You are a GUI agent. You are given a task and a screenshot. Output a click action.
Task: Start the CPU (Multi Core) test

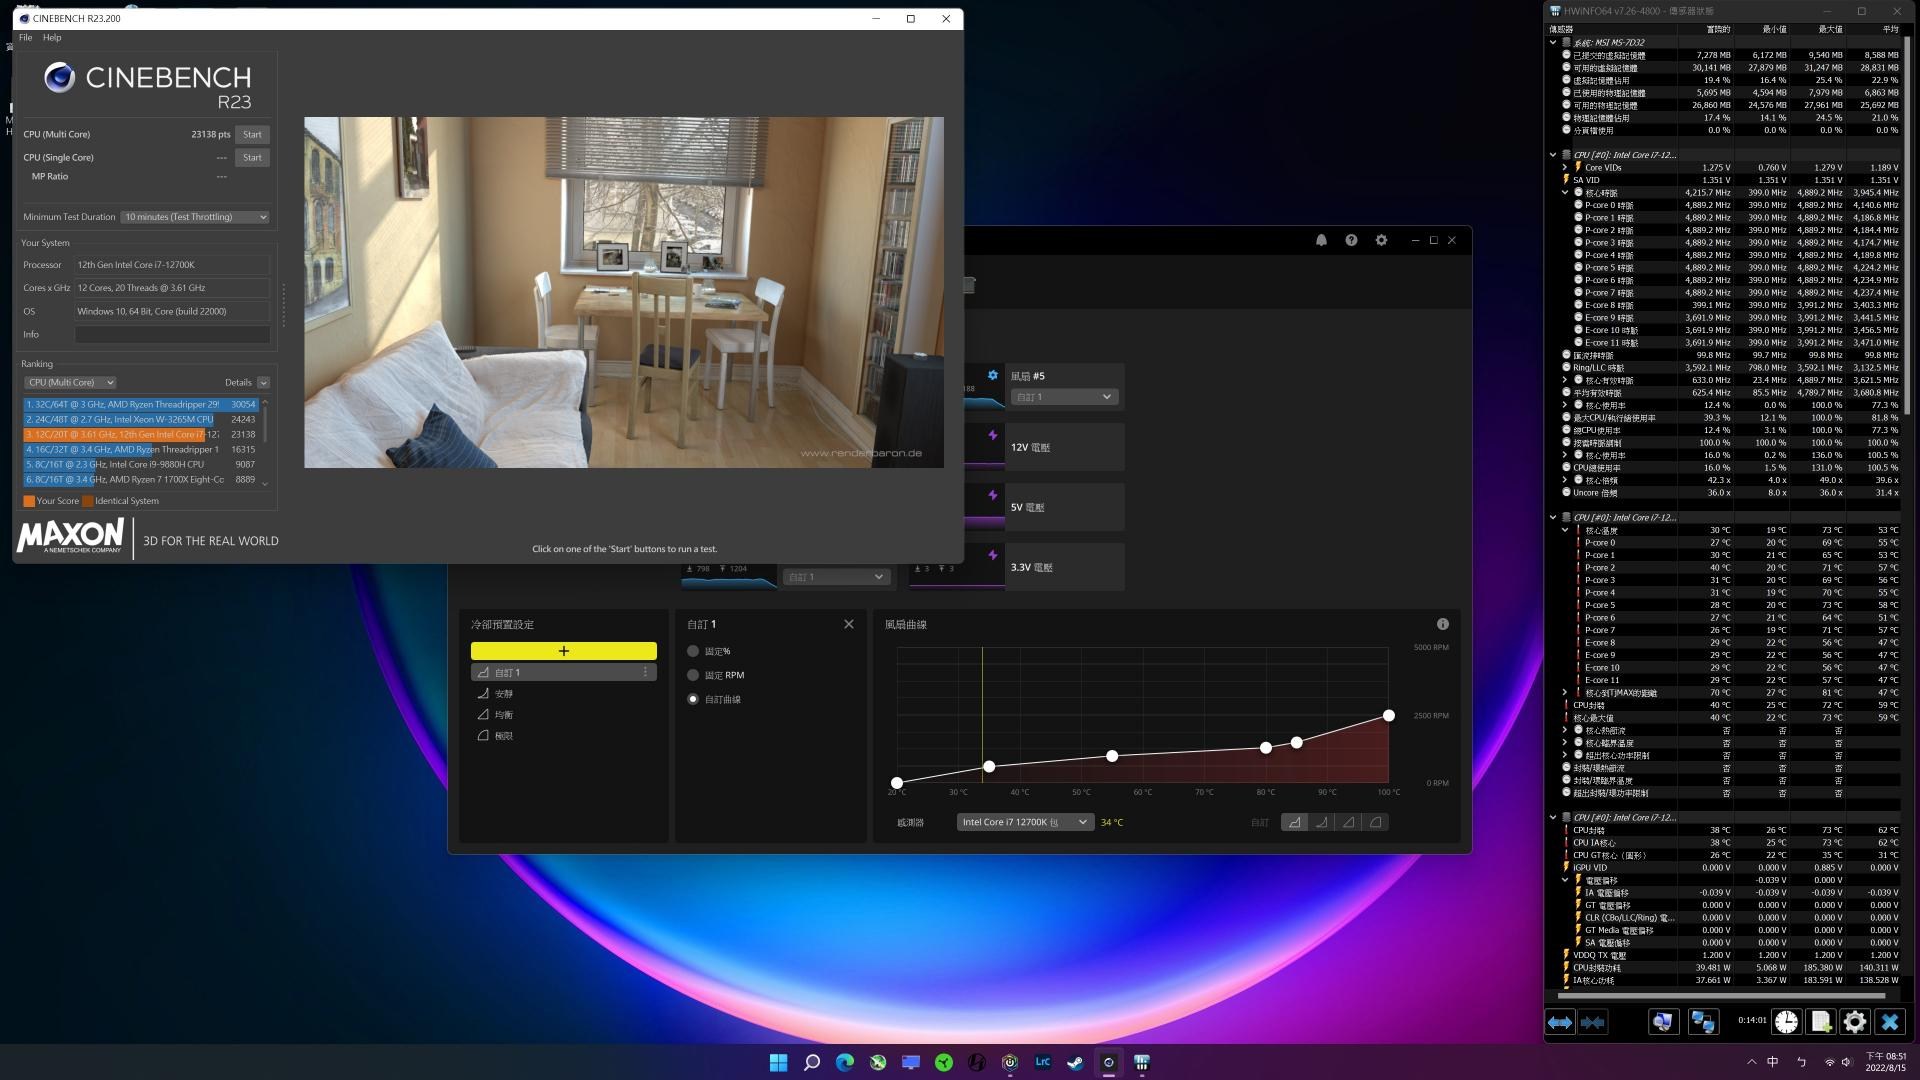[252, 134]
